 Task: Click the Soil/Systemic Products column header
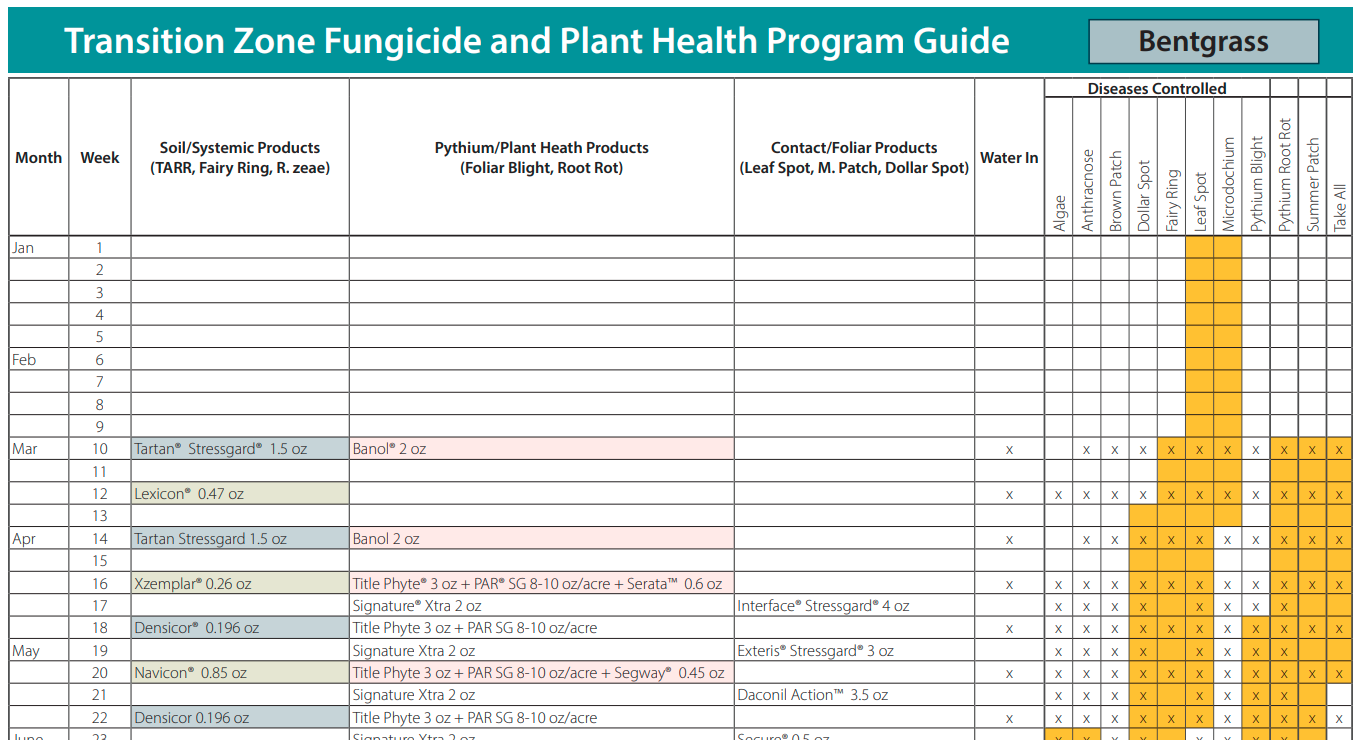coord(240,157)
